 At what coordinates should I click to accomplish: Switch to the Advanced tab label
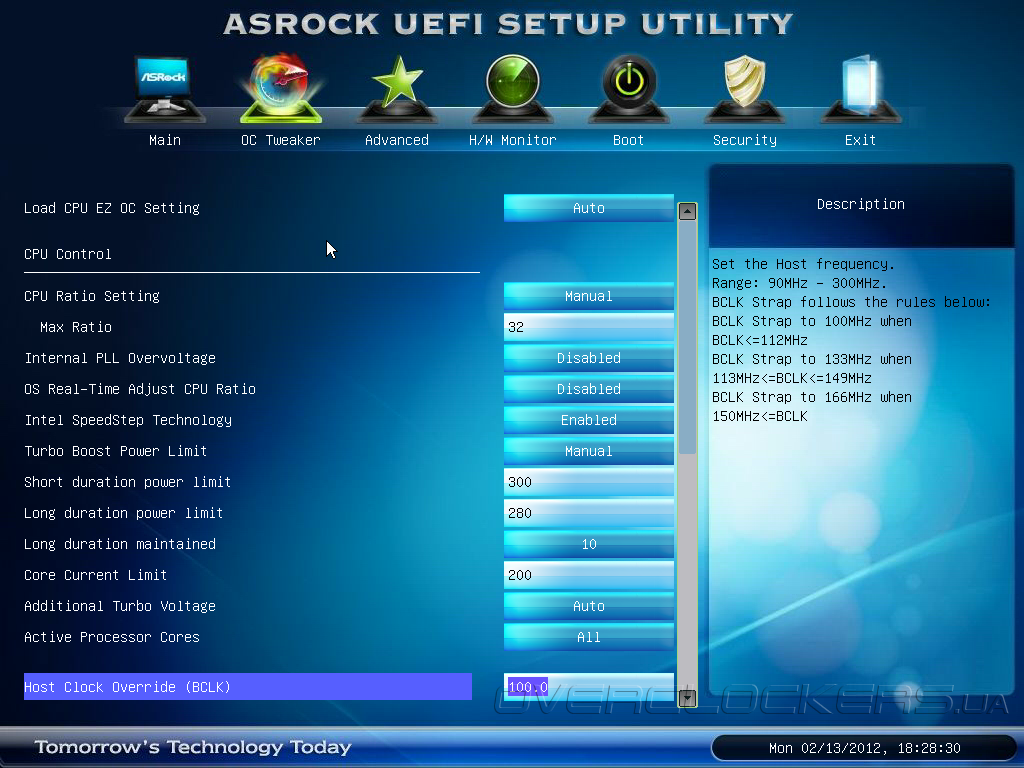(x=396, y=140)
